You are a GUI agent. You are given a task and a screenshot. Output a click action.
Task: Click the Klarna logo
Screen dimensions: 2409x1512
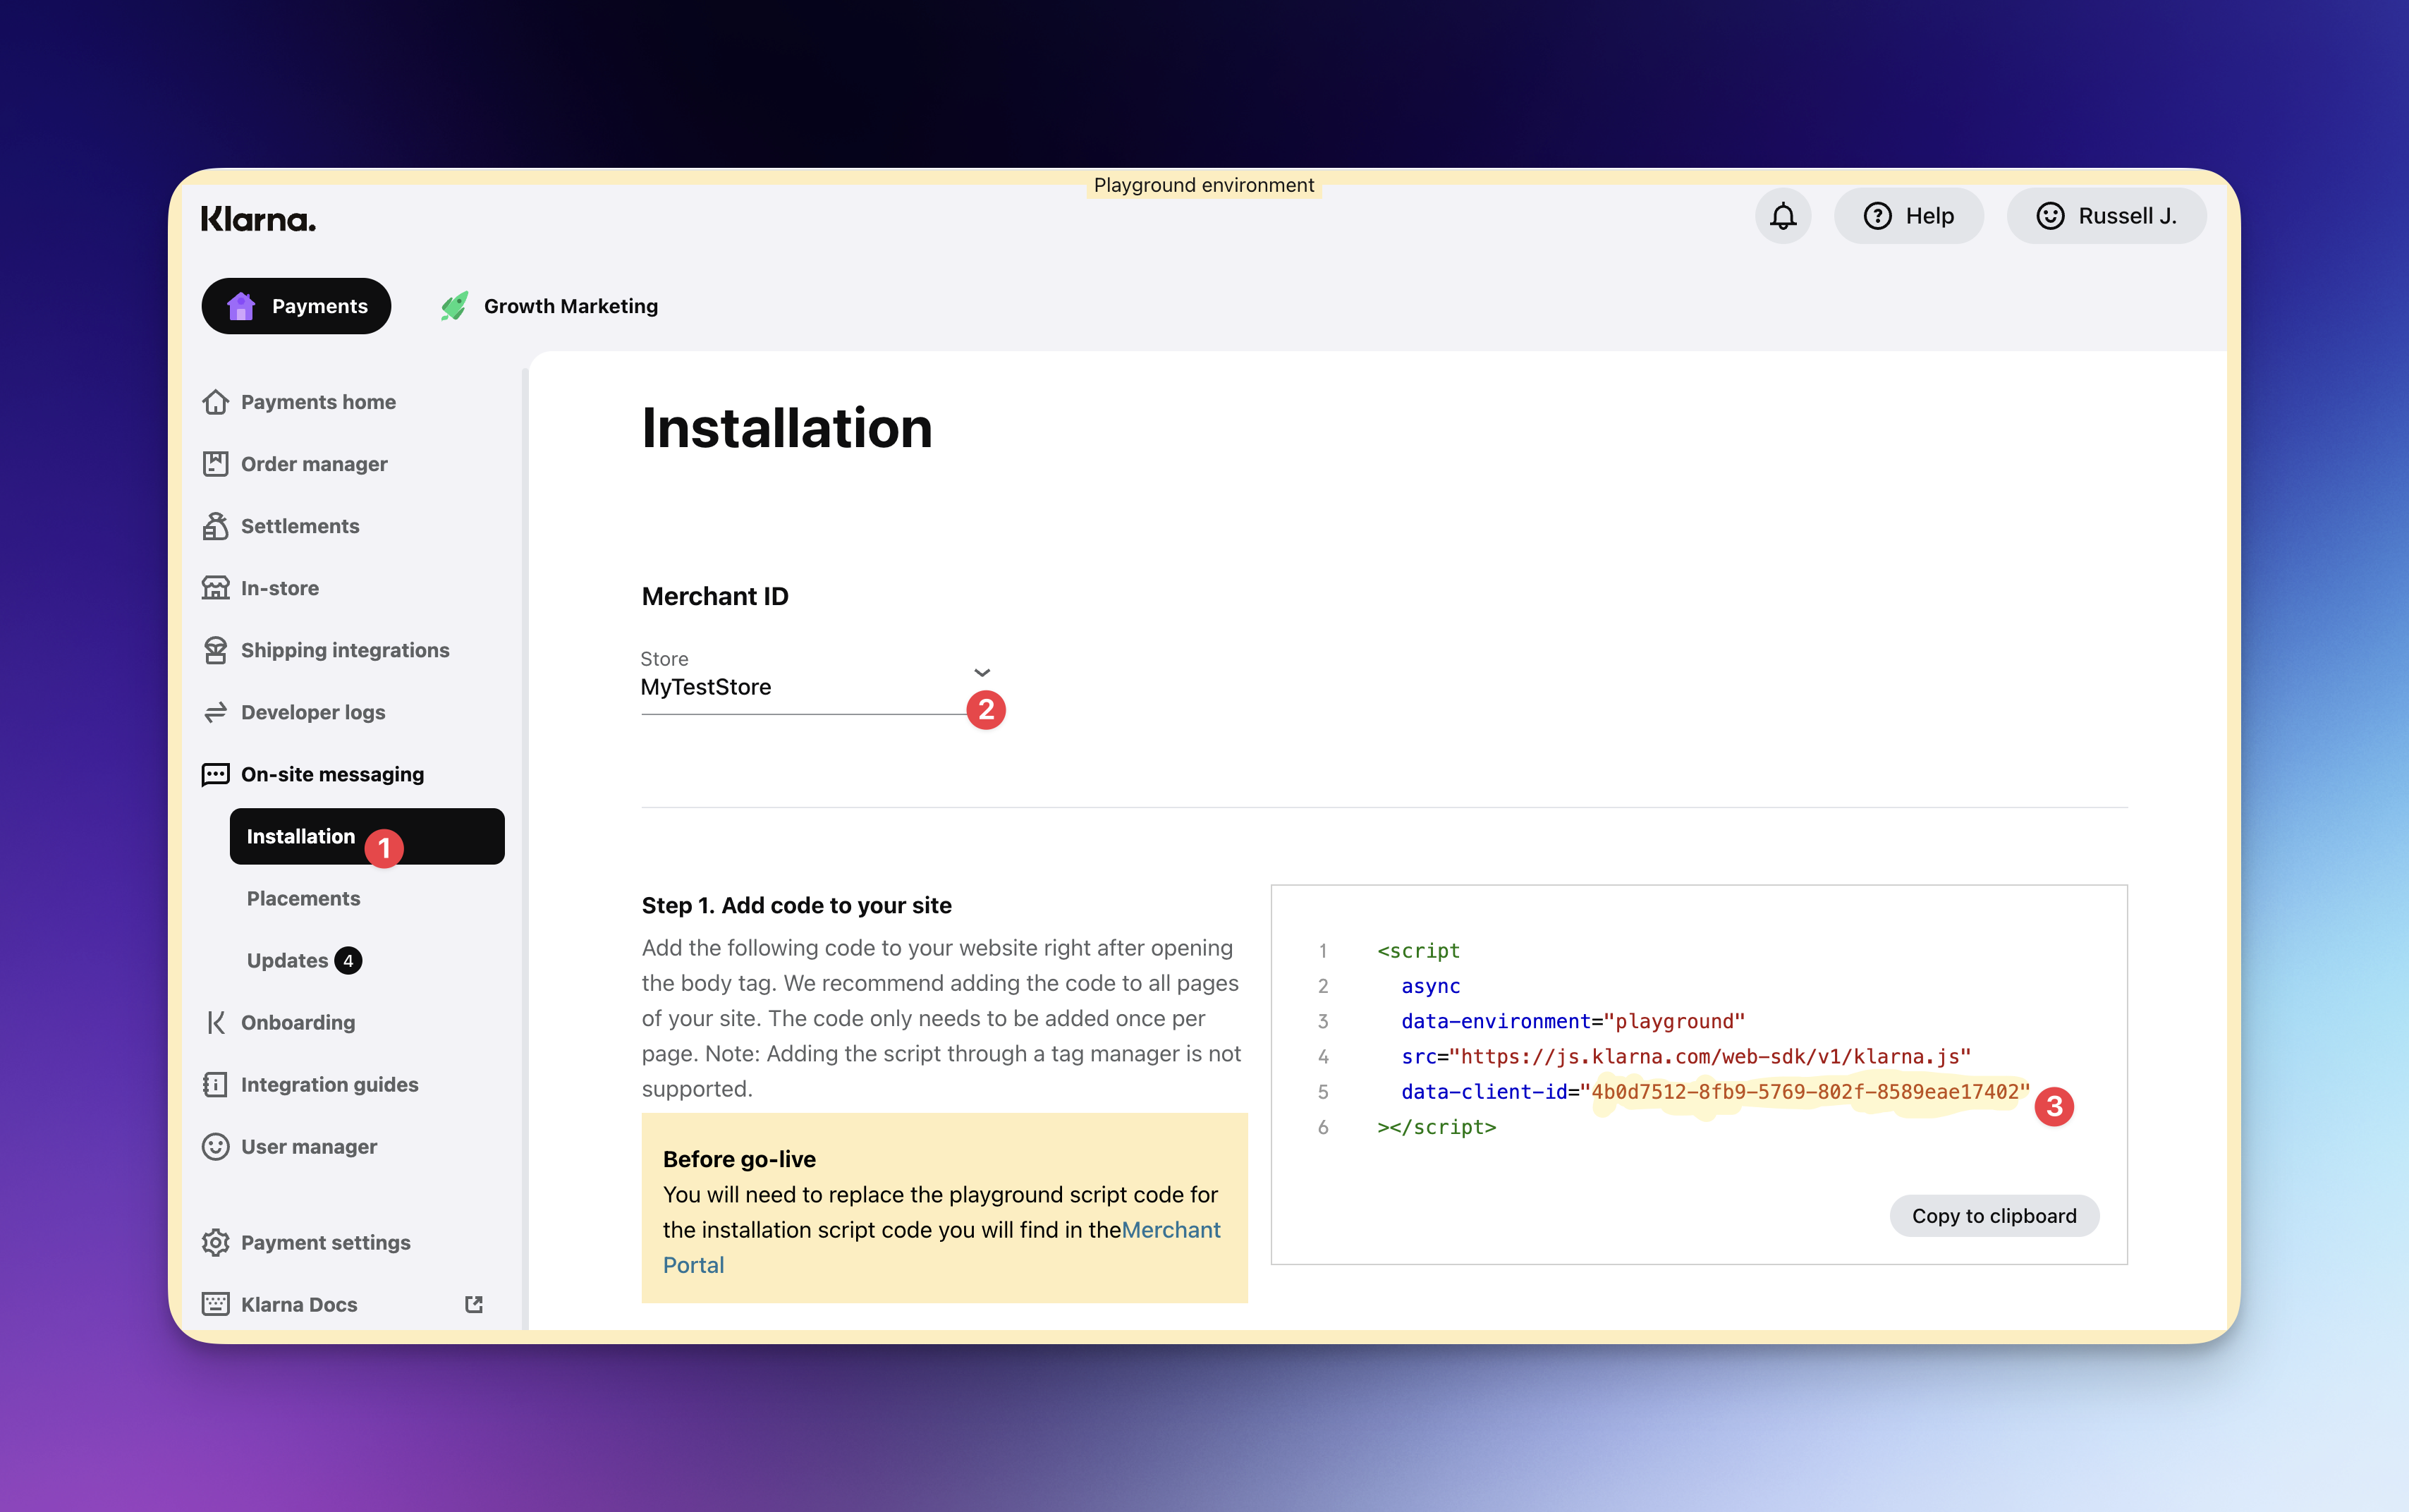[x=258, y=219]
